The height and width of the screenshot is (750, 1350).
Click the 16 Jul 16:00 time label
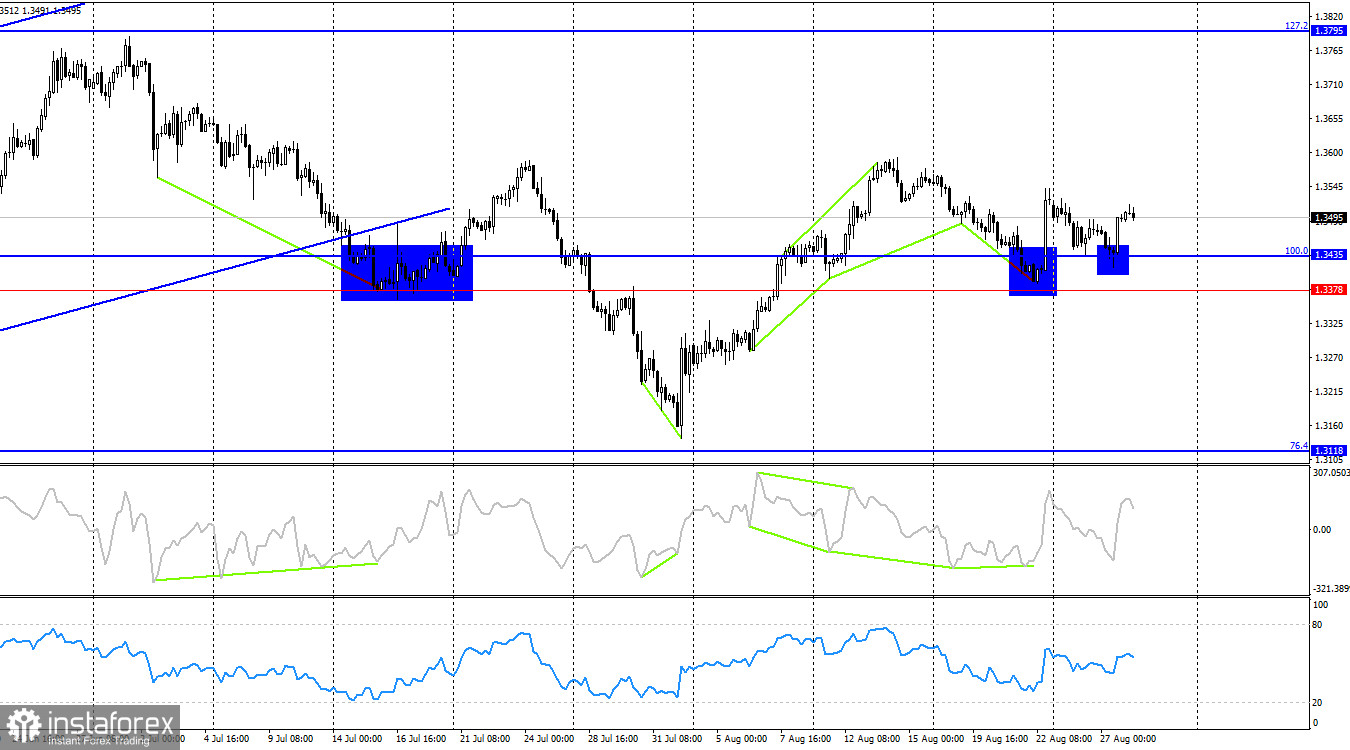[419, 739]
